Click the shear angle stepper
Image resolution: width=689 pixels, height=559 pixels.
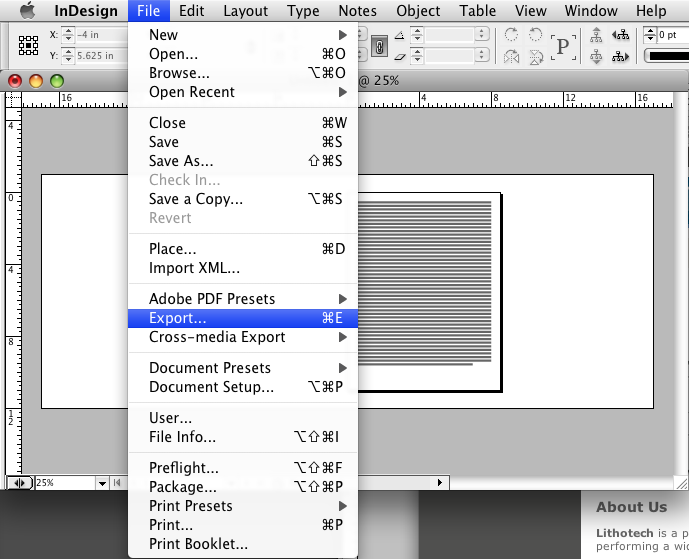coord(417,56)
